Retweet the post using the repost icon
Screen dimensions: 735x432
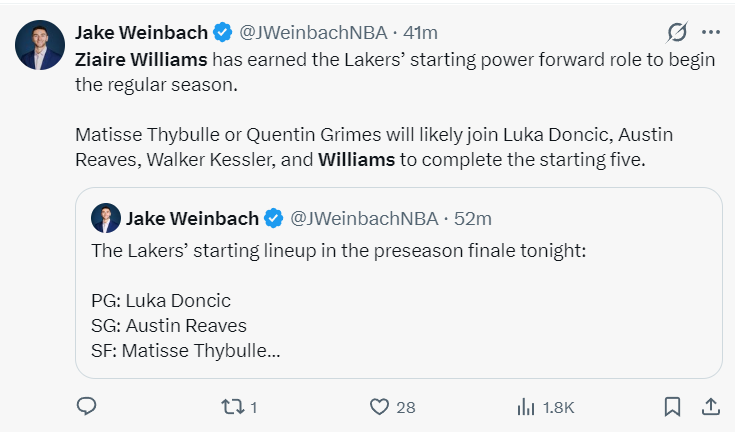[233, 407]
